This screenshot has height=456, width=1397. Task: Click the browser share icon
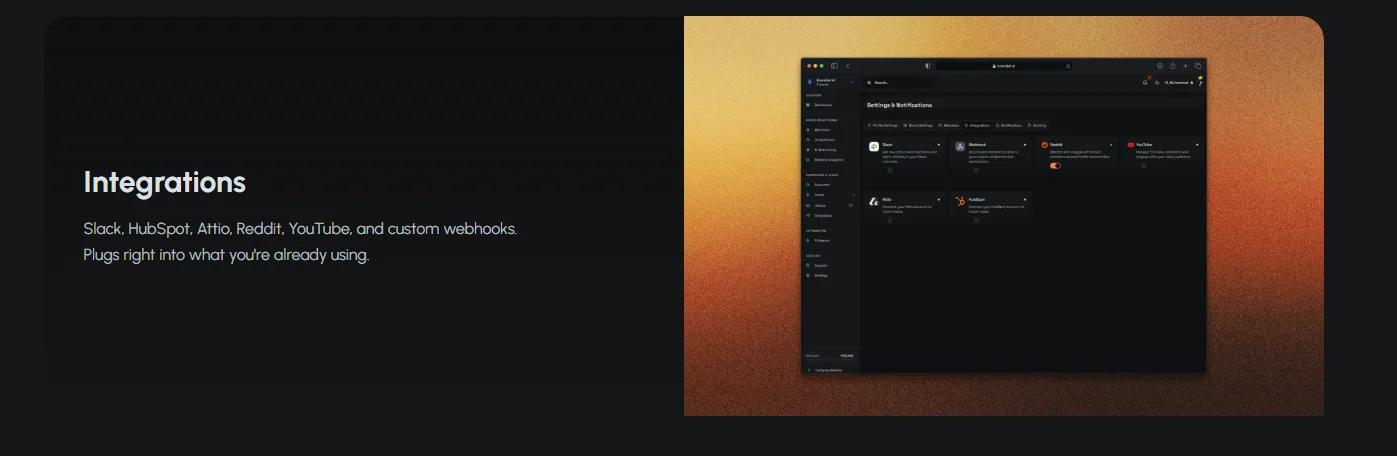[1172, 66]
